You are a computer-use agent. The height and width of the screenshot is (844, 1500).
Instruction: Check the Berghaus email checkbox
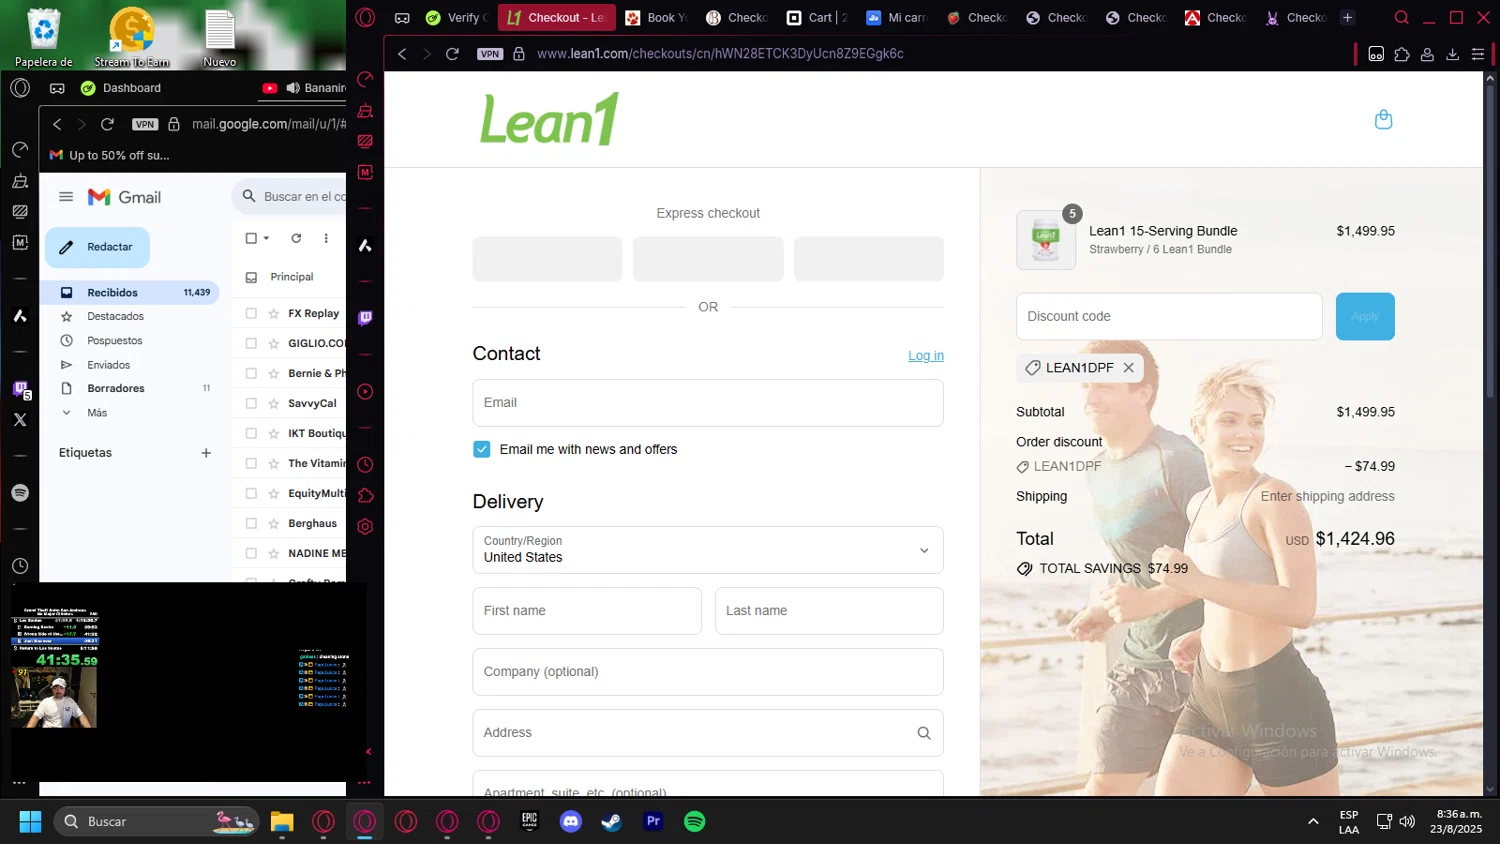[251, 523]
